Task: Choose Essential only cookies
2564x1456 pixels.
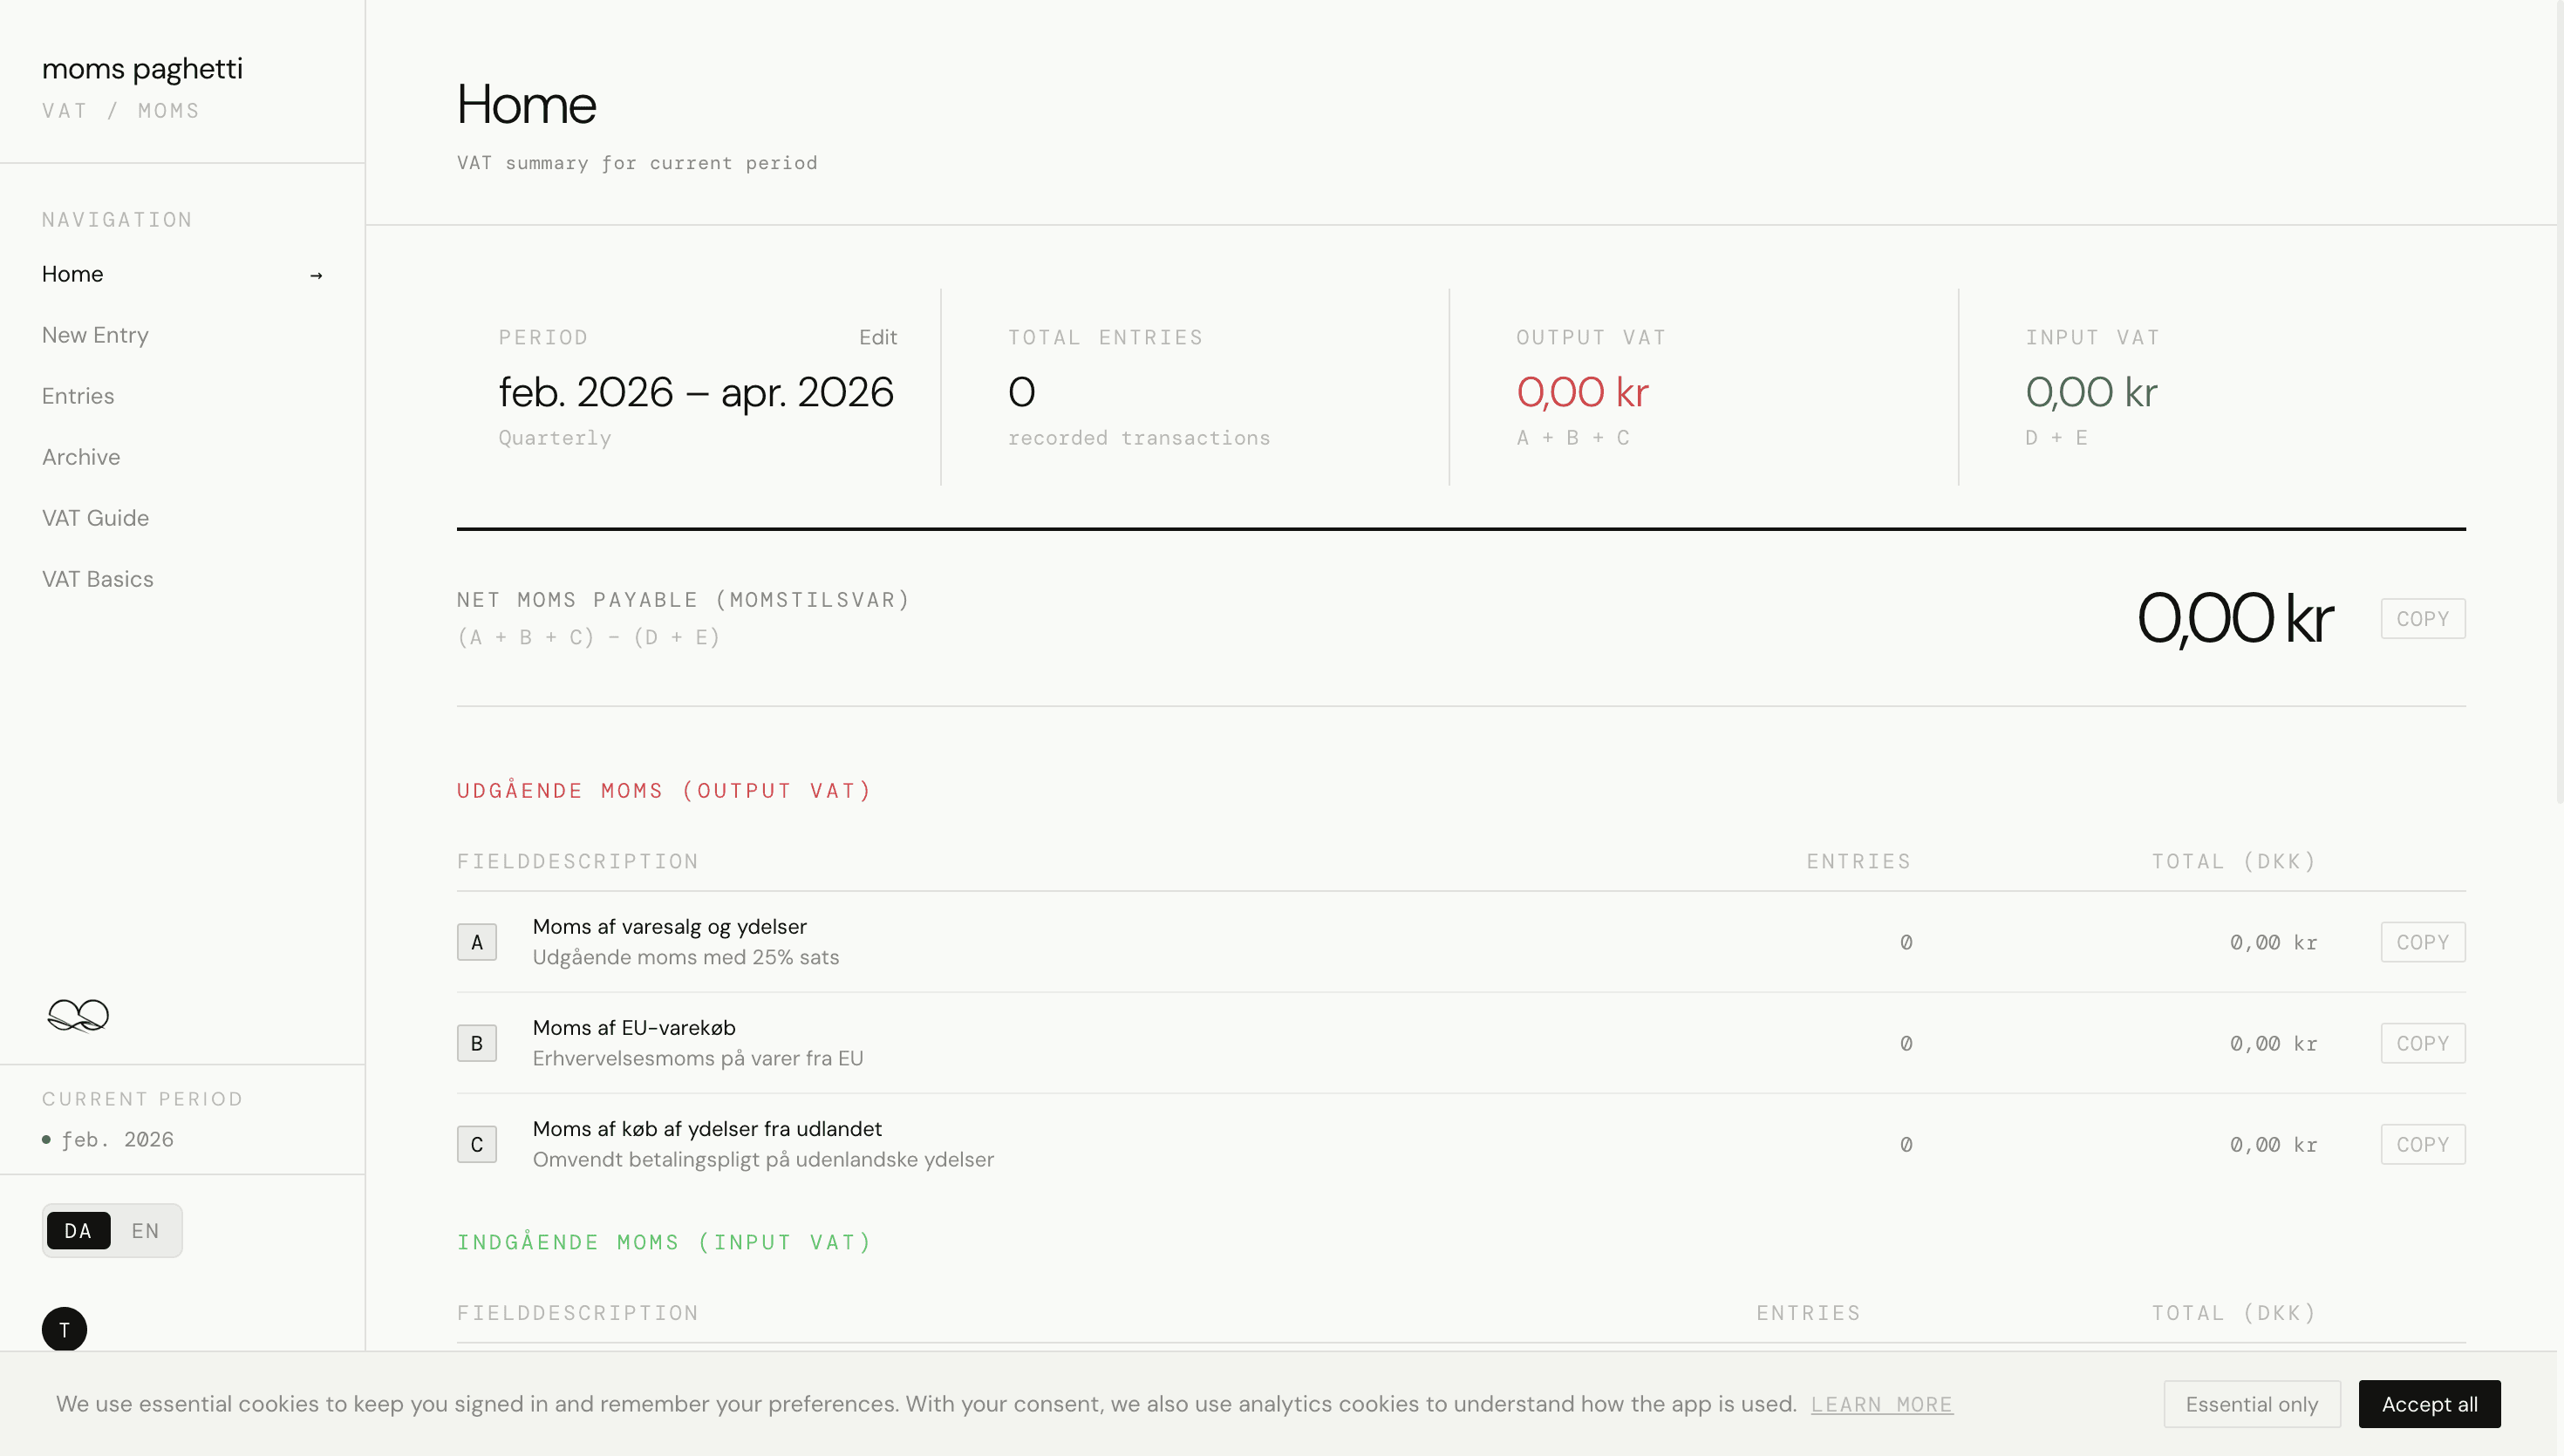Action: (x=2251, y=1404)
